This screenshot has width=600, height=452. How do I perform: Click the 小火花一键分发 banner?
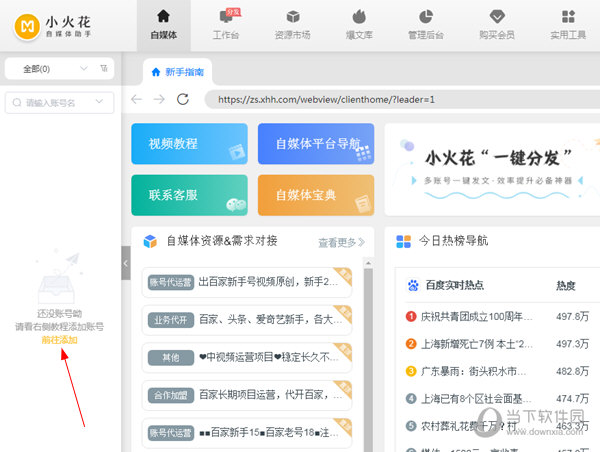point(492,169)
